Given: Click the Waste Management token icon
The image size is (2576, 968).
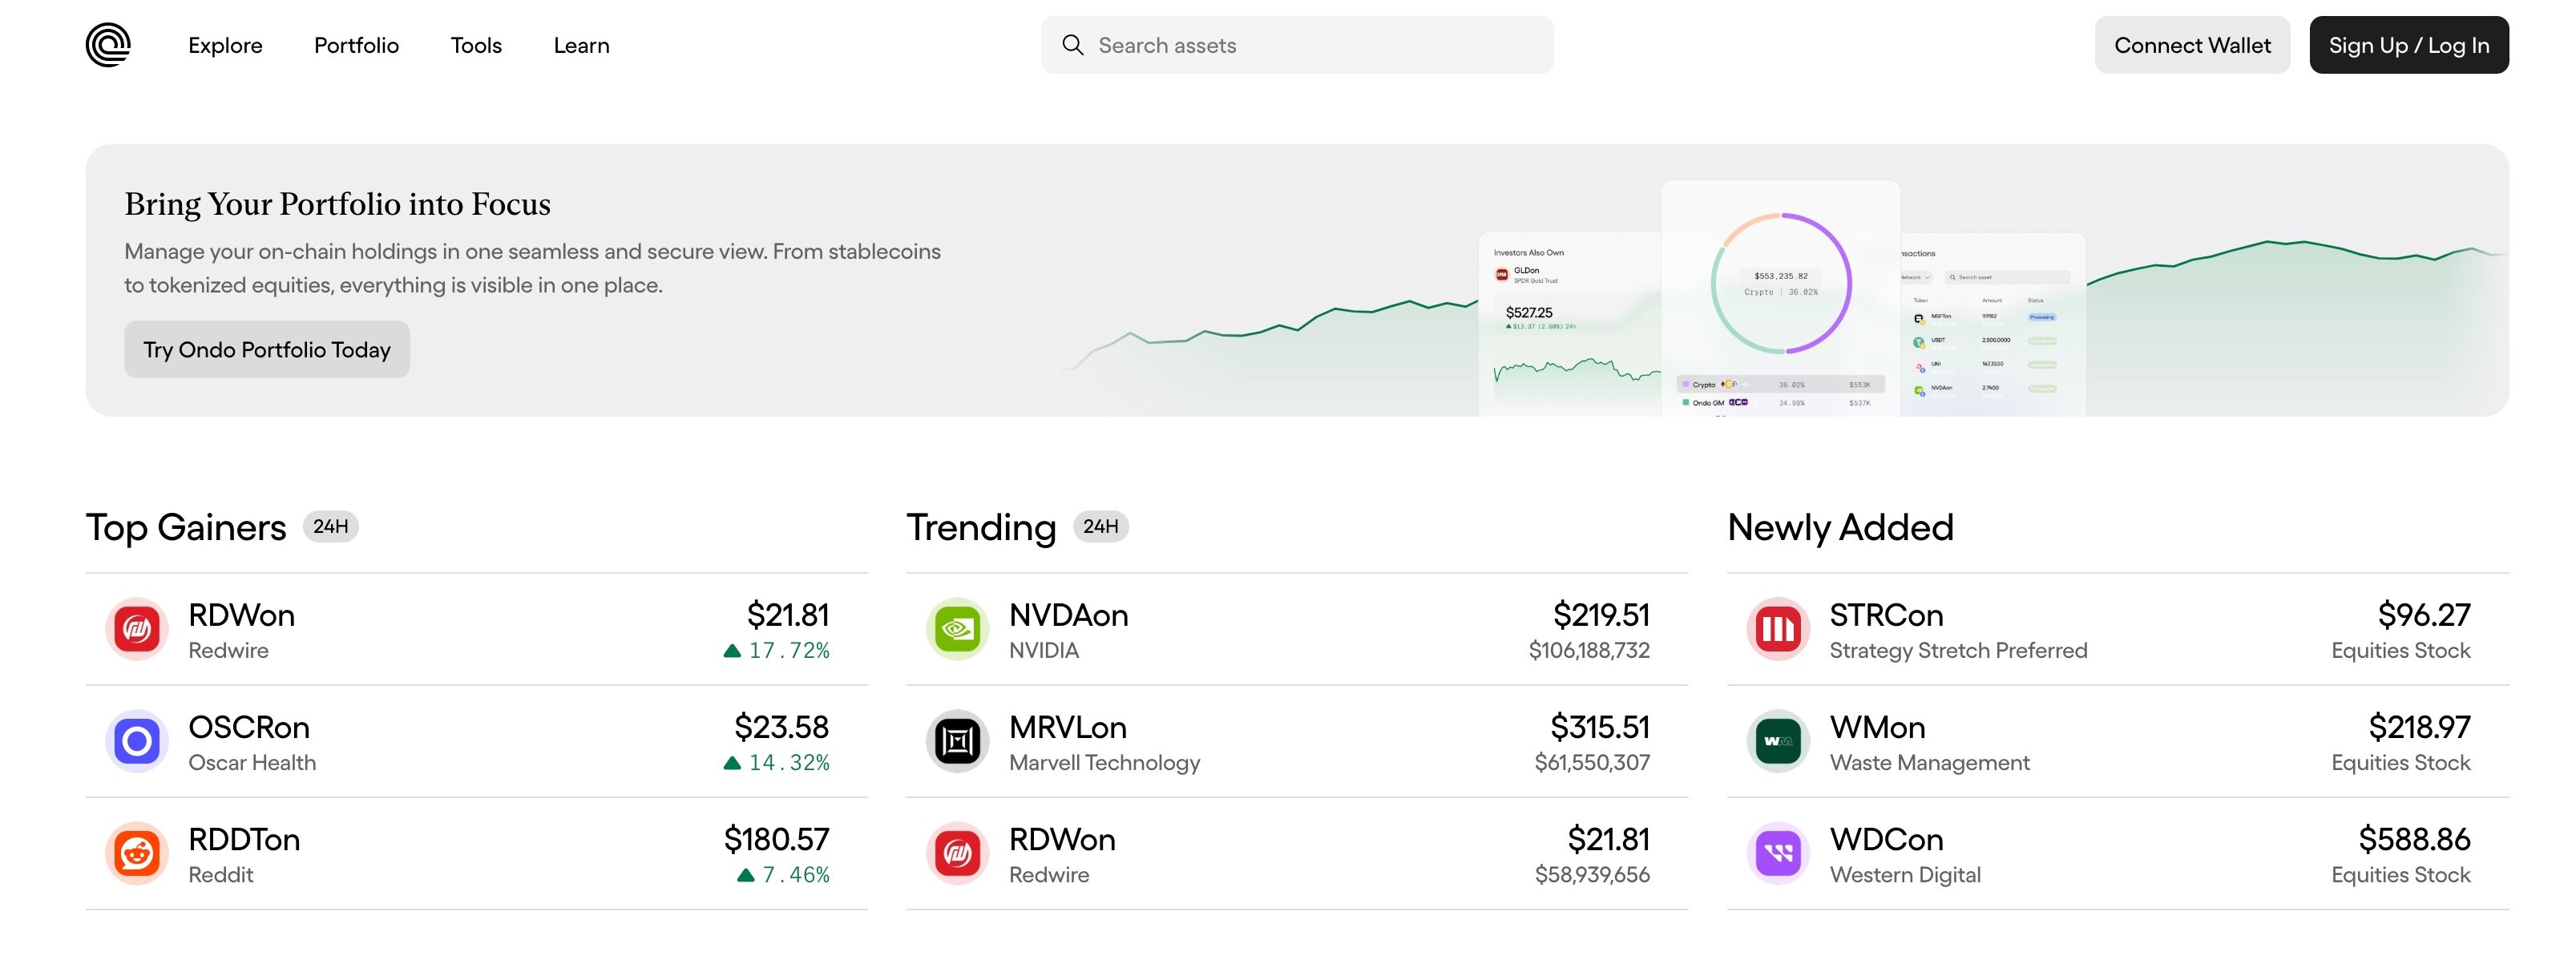Looking at the screenshot, I should [x=1778, y=741].
